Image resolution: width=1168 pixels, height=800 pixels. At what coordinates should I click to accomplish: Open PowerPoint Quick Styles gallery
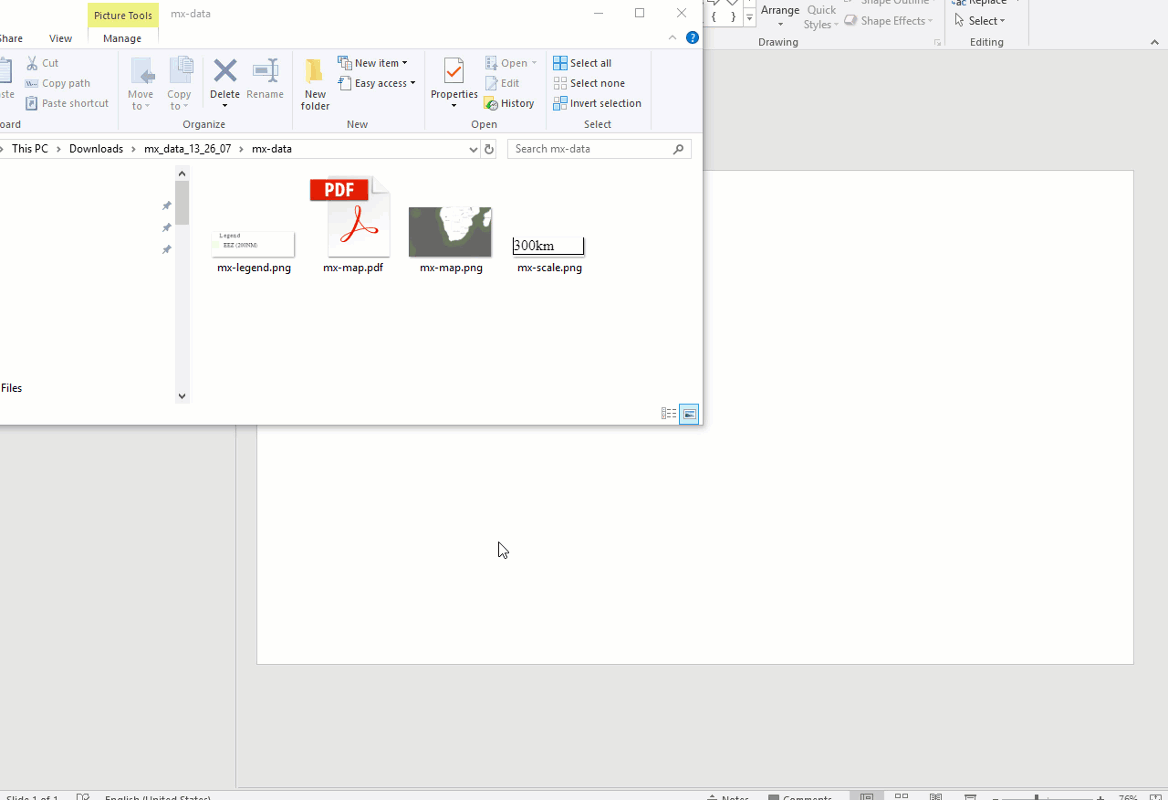pyautogui.click(x=821, y=16)
